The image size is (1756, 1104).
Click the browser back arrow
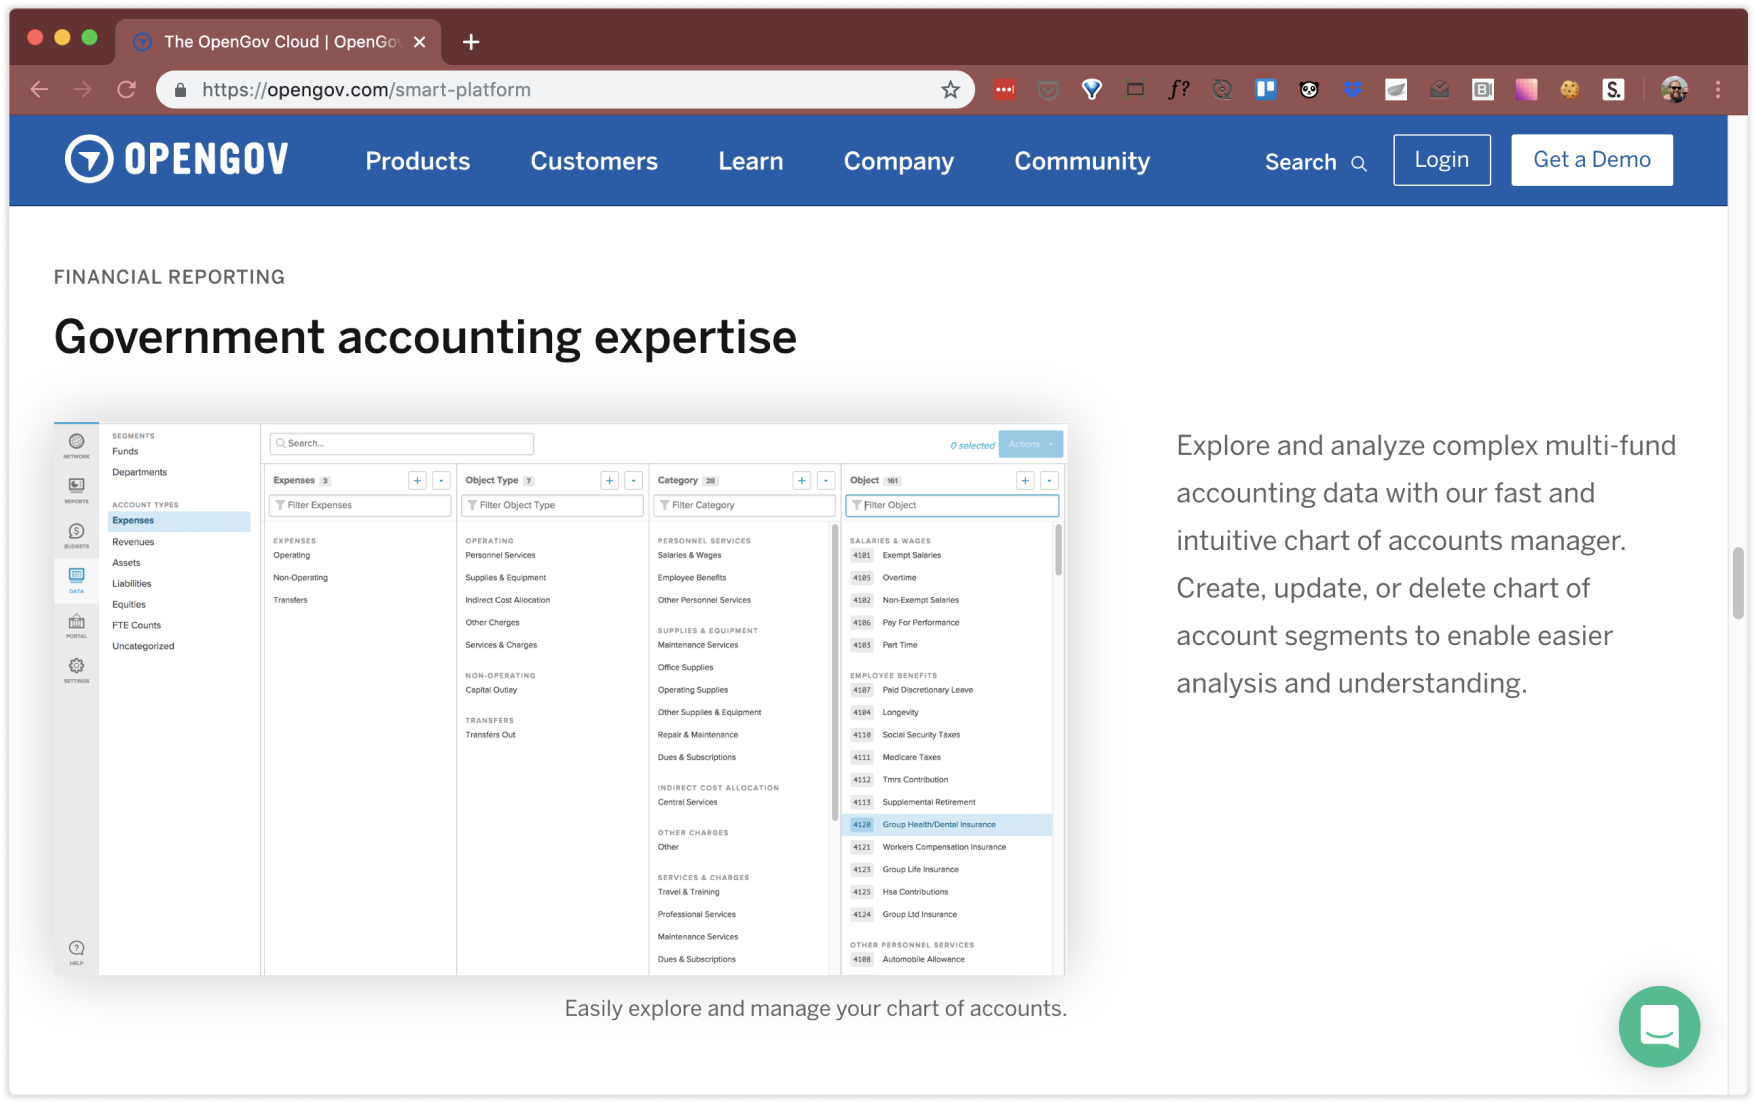[39, 90]
